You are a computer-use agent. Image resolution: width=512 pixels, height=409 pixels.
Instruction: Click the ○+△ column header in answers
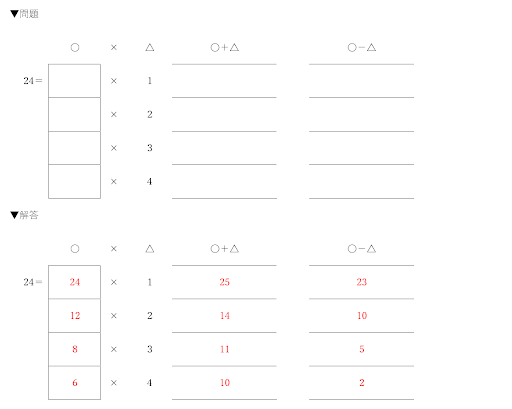225,249
